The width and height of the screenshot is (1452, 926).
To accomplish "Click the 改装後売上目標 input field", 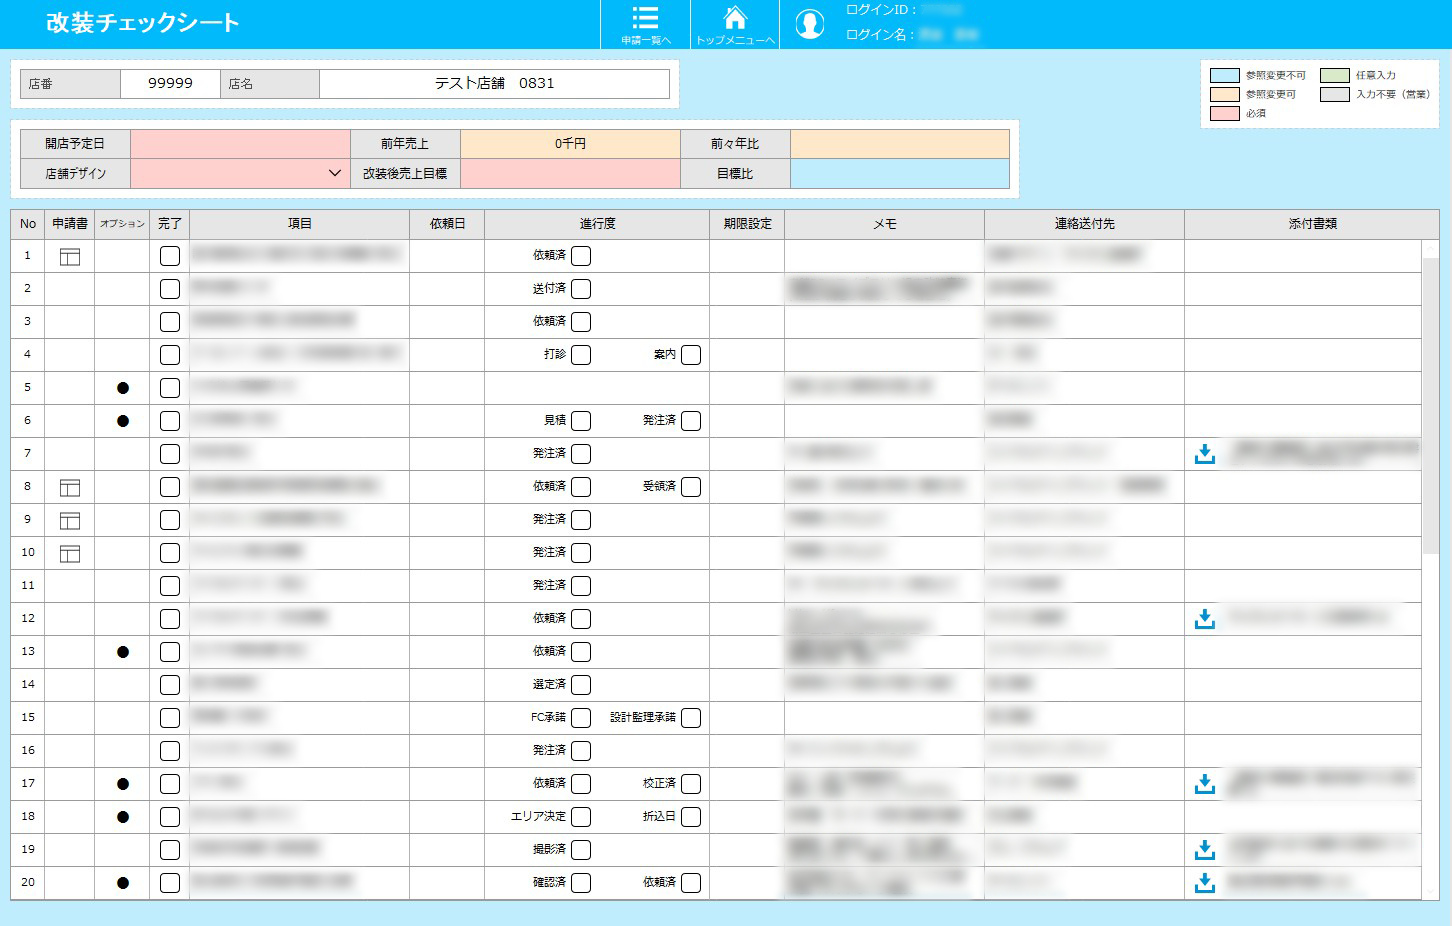I will point(570,173).
